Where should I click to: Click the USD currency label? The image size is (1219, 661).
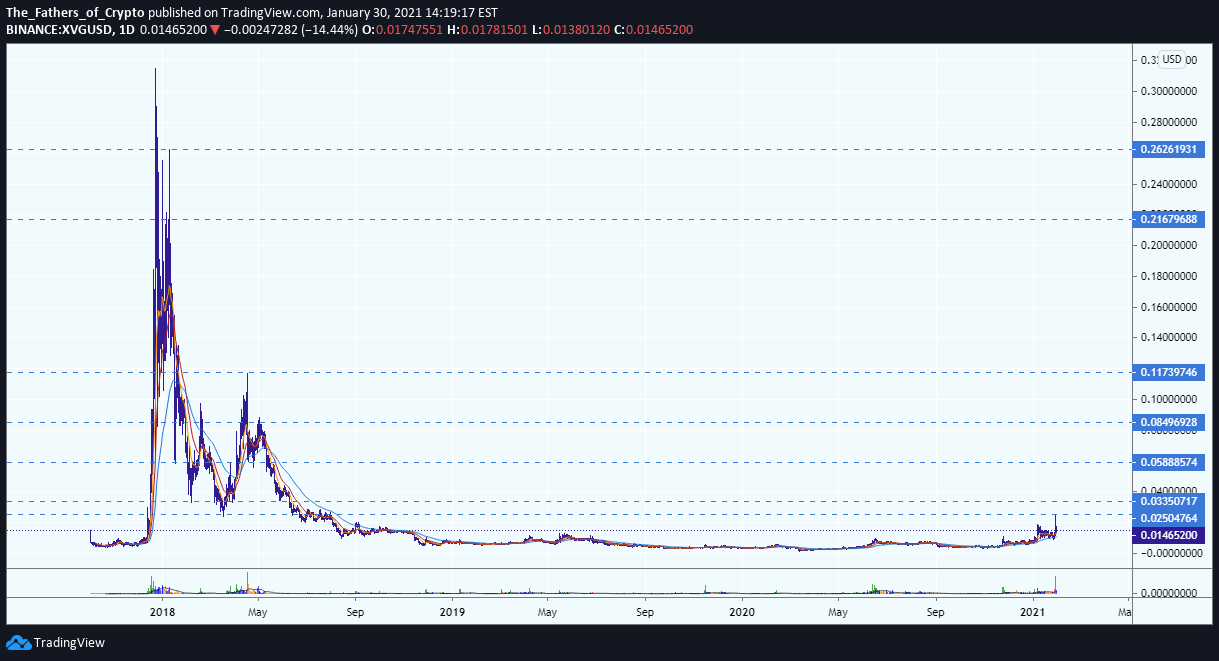(1172, 59)
